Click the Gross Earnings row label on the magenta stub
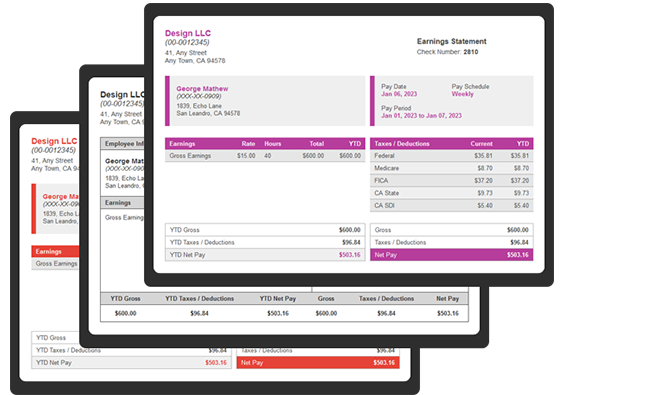 [x=190, y=156]
